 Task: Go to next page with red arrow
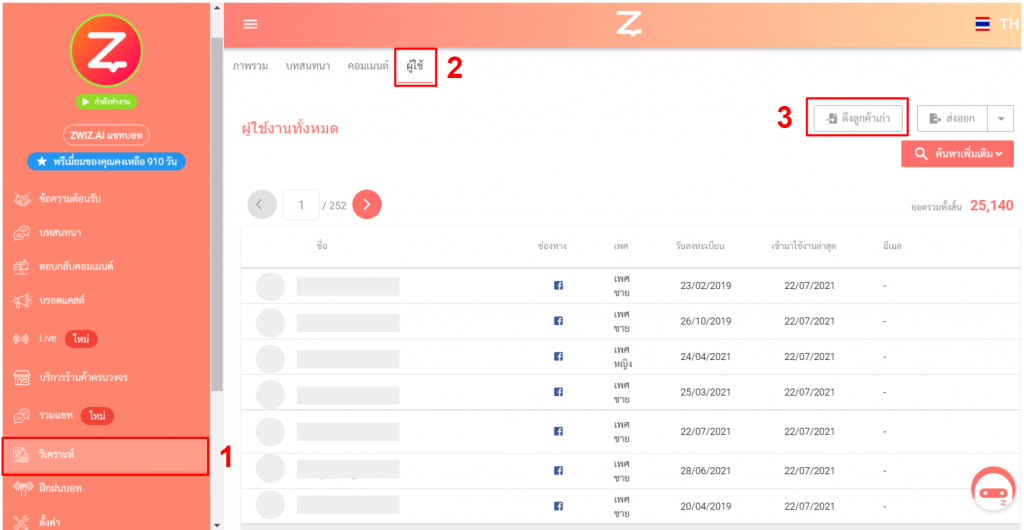point(367,205)
